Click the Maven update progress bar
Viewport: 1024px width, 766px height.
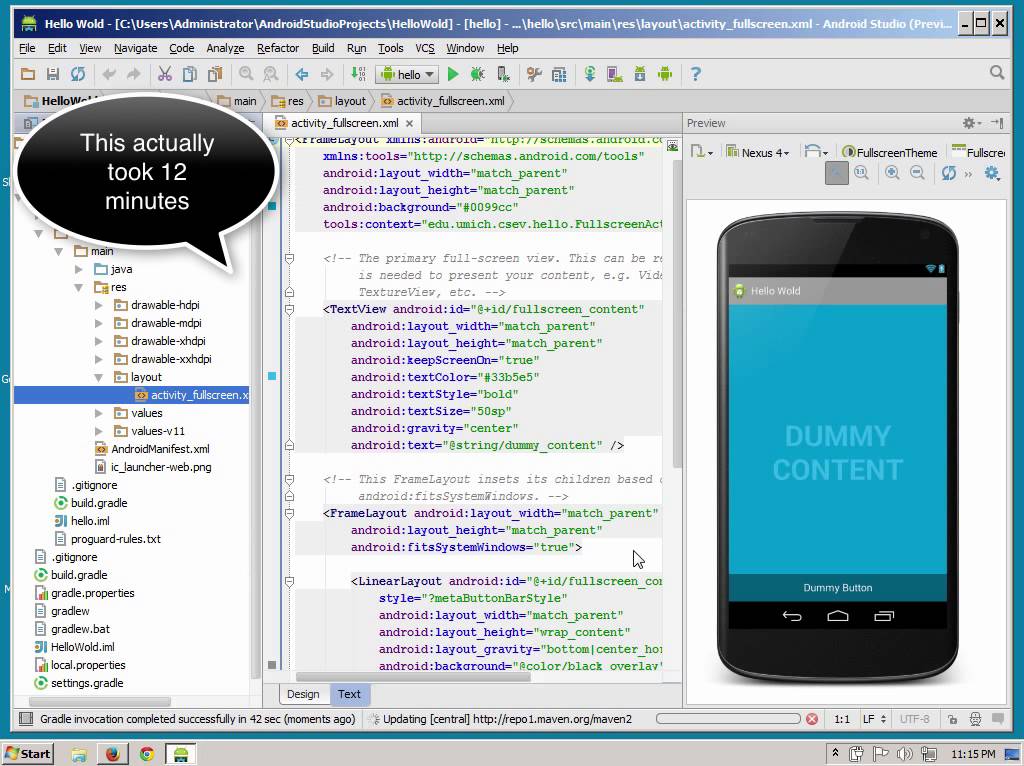tap(728, 718)
